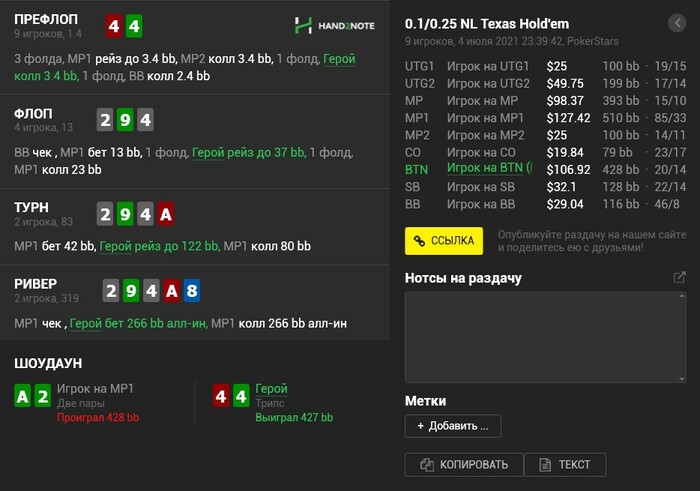
Task: Click Игрок на BB row in player list
Action: [x=546, y=204]
